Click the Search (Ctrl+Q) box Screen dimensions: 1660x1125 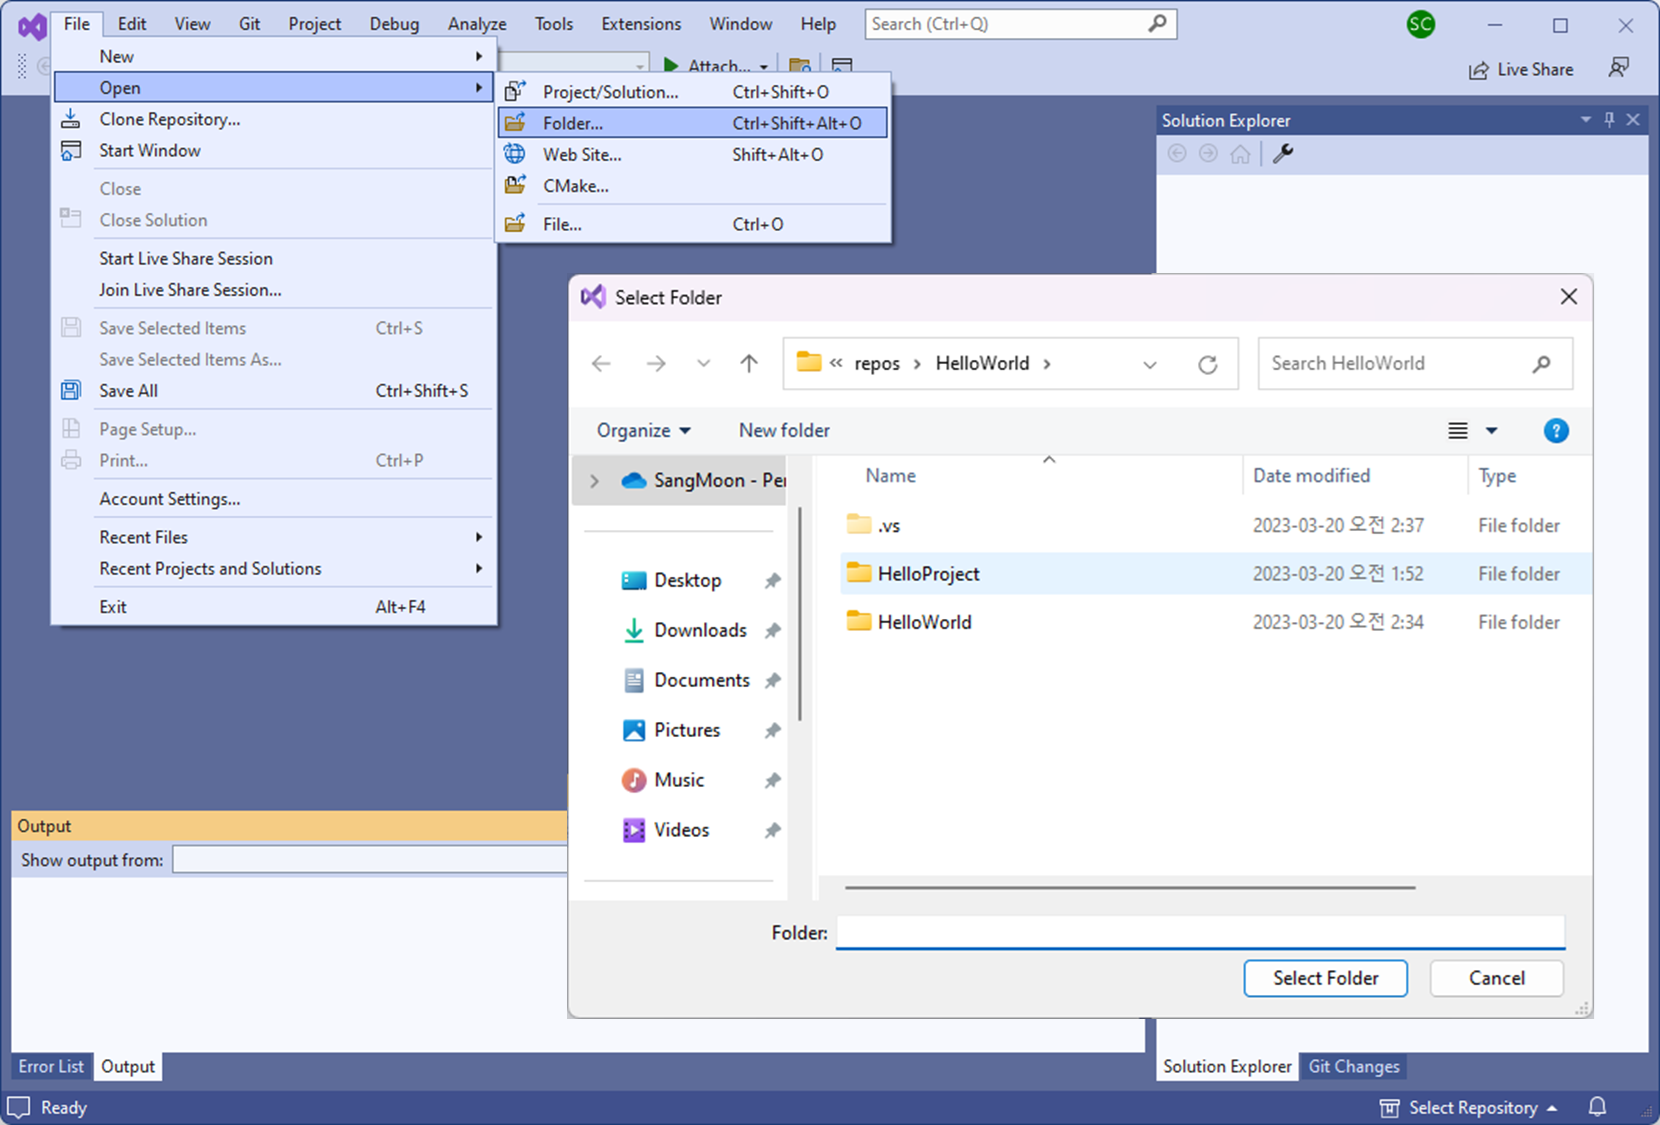point(1020,24)
